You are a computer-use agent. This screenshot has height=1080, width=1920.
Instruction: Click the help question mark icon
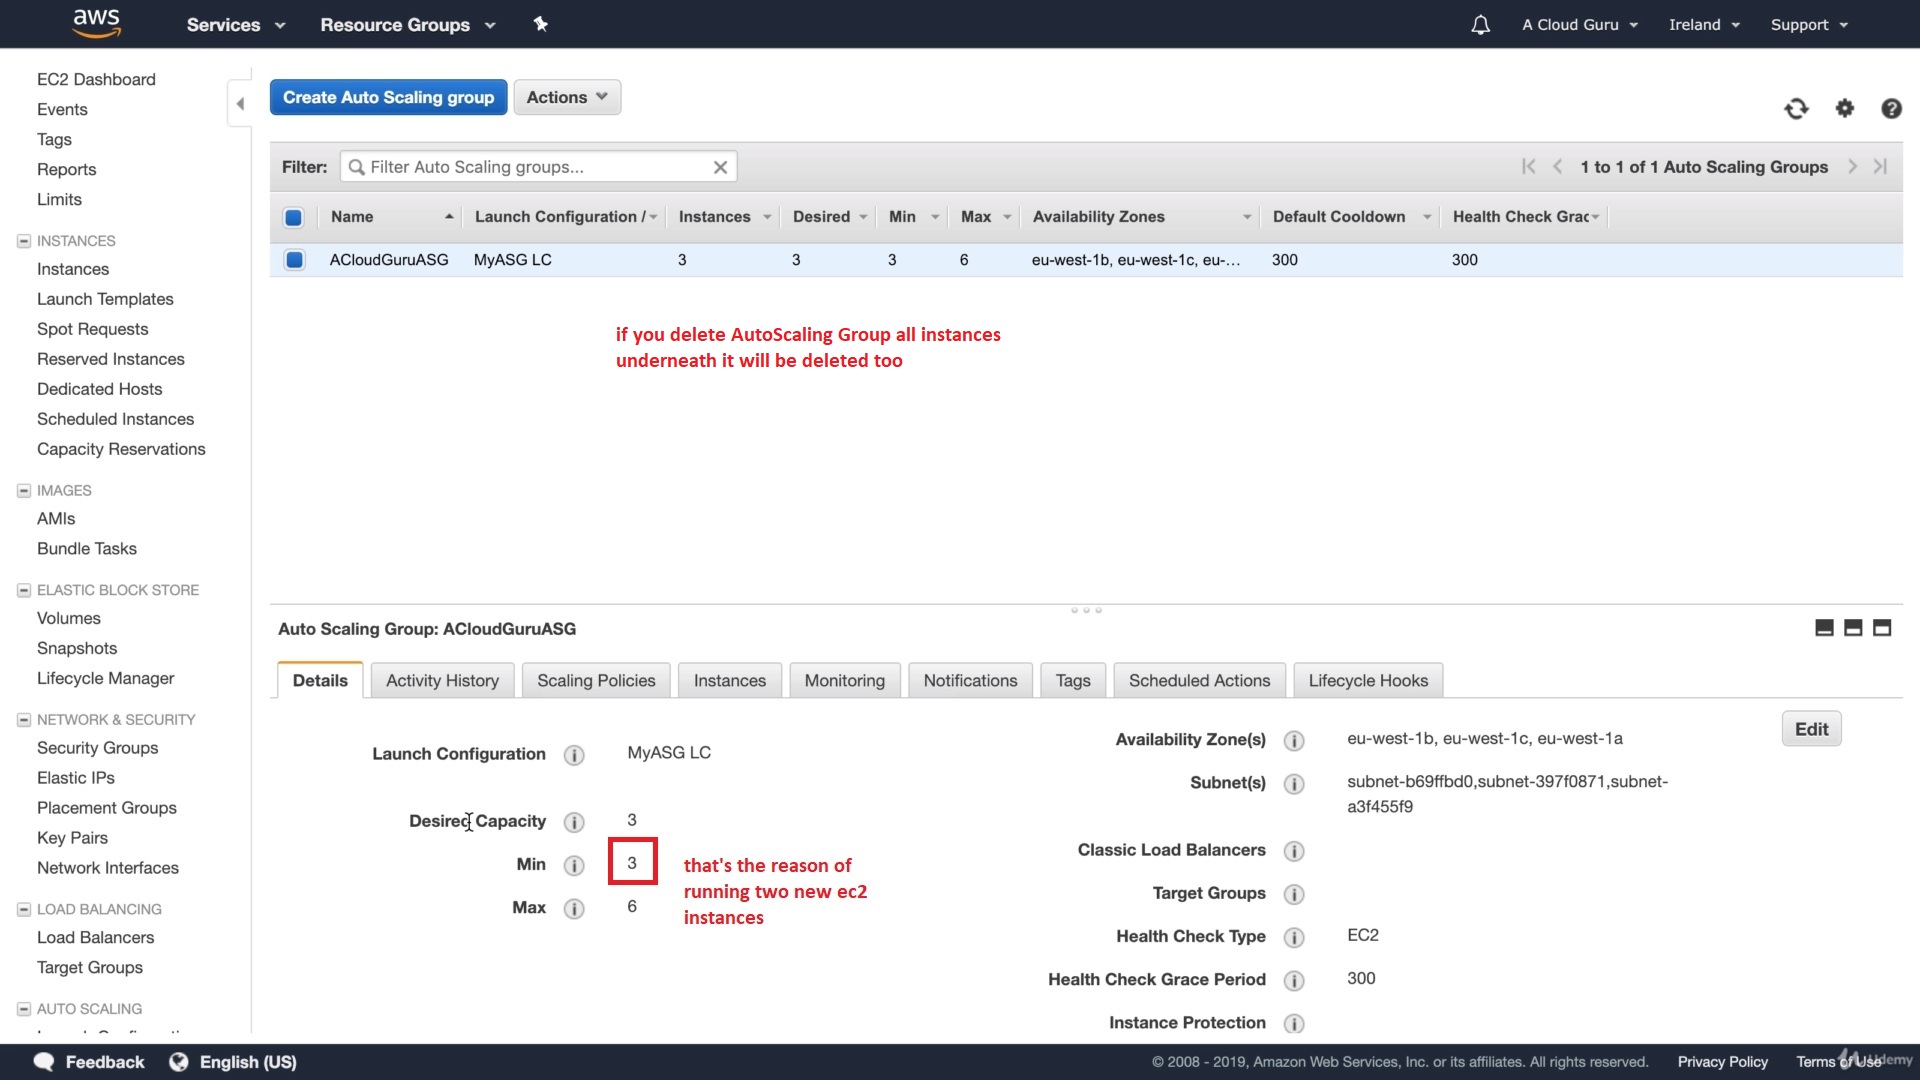tap(1890, 108)
